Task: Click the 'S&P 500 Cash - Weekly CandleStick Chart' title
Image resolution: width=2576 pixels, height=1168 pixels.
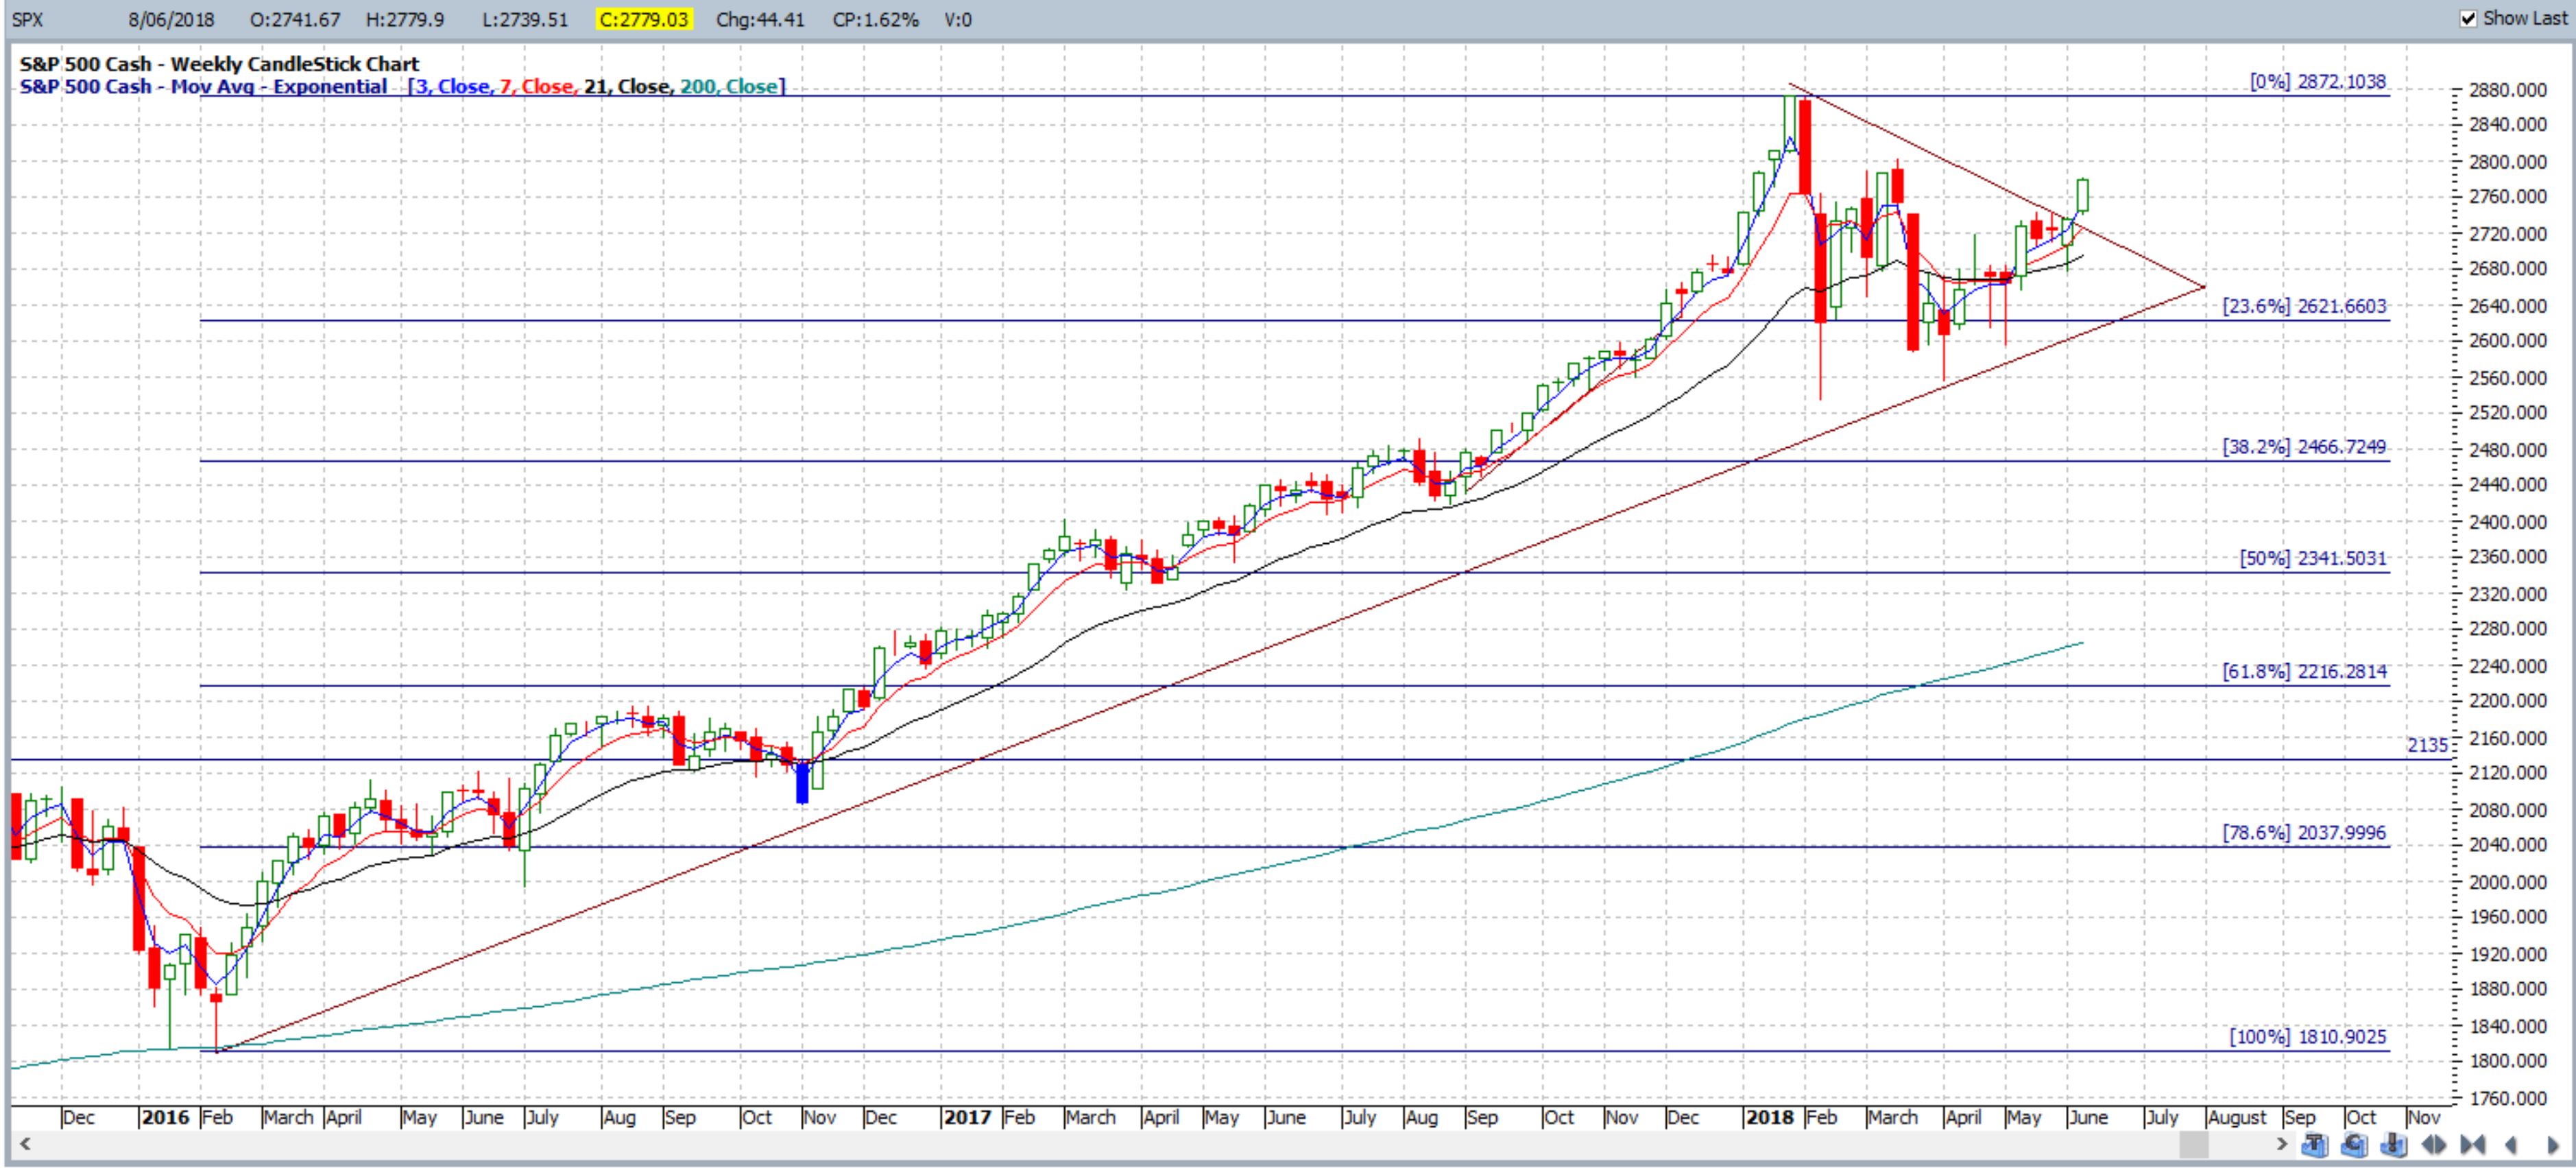Action: click(219, 64)
